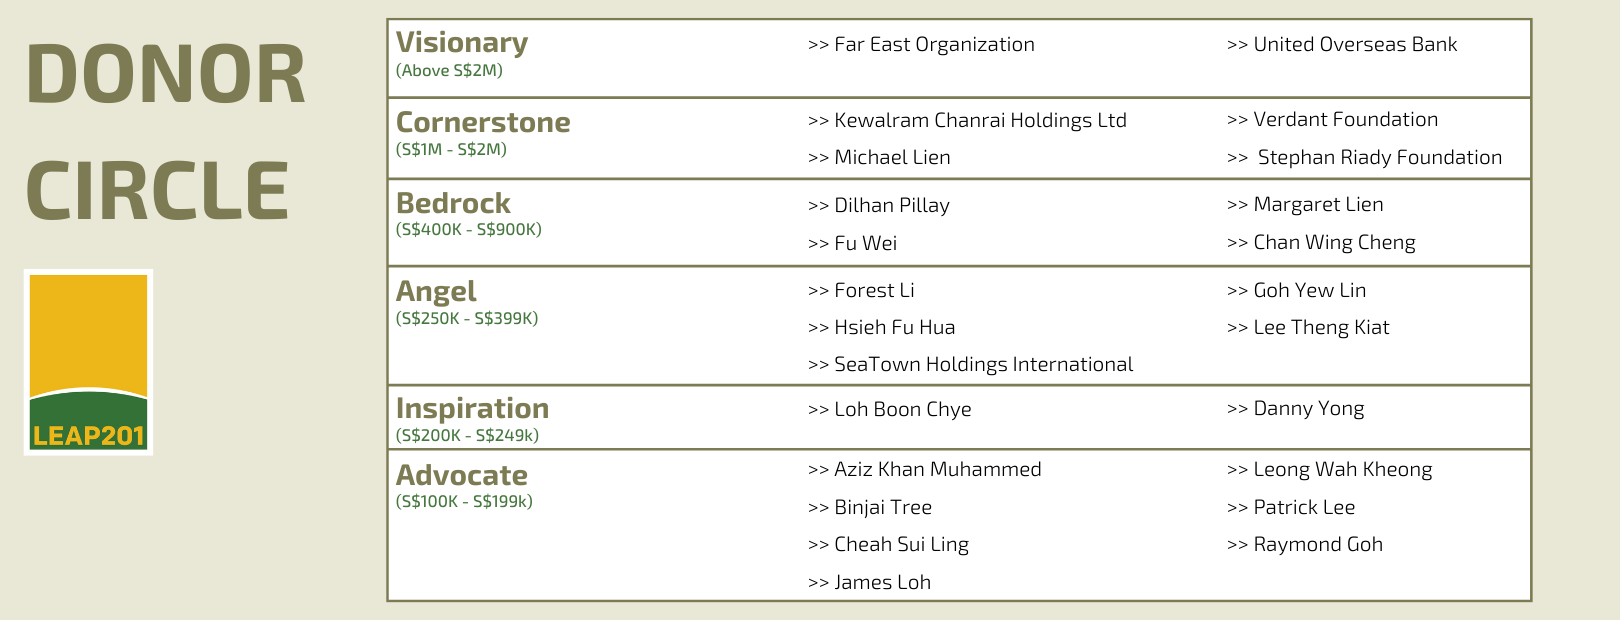Click the Above S$2M range label
1620x620 pixels.
click(449, 71)
